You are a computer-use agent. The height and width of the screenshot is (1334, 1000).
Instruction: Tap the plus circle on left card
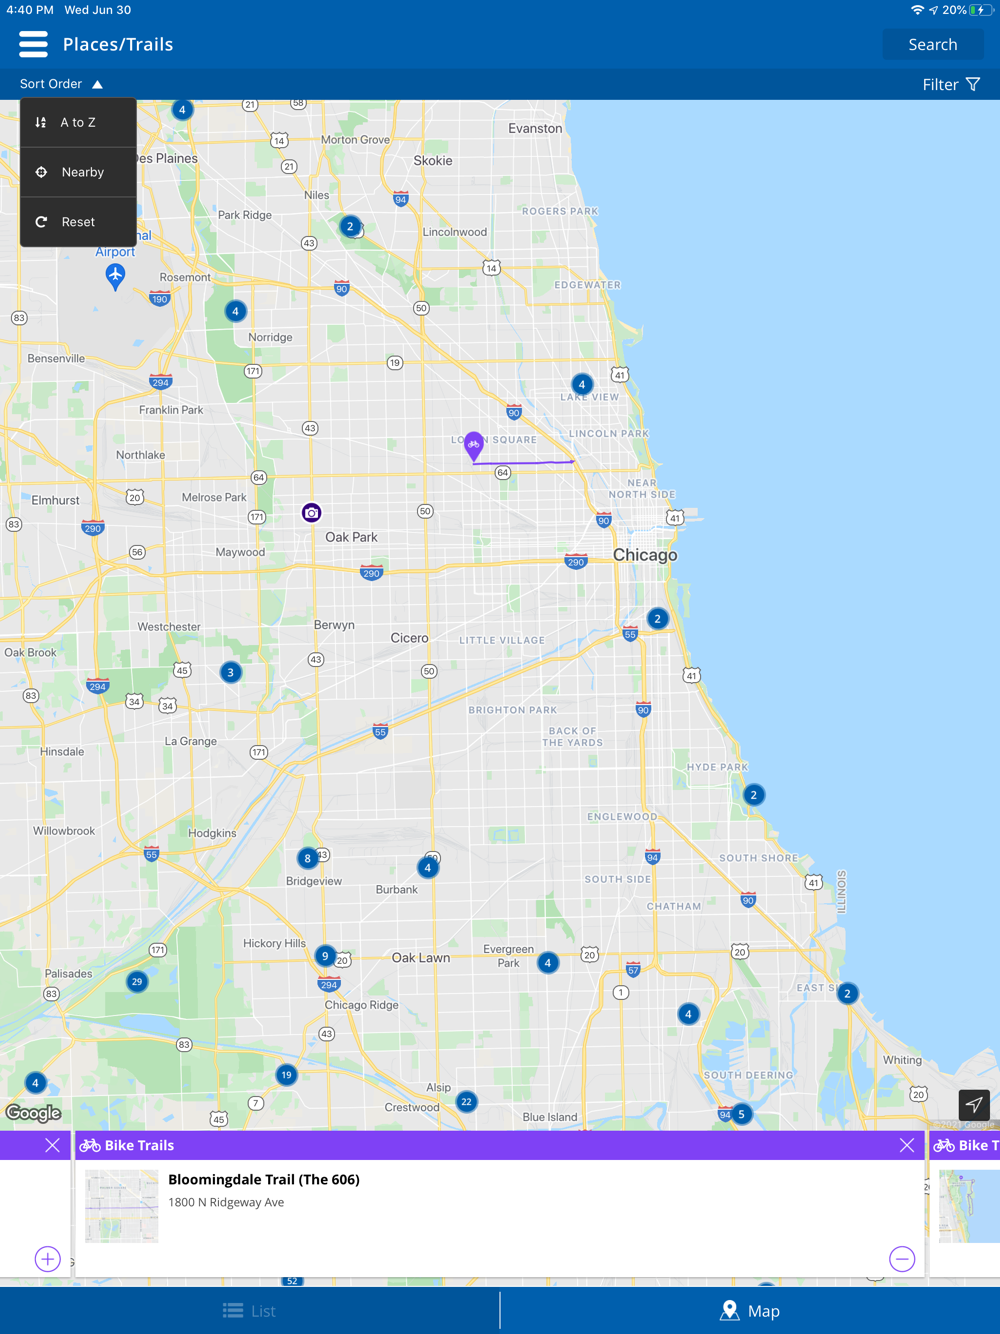pos(48,1259)
